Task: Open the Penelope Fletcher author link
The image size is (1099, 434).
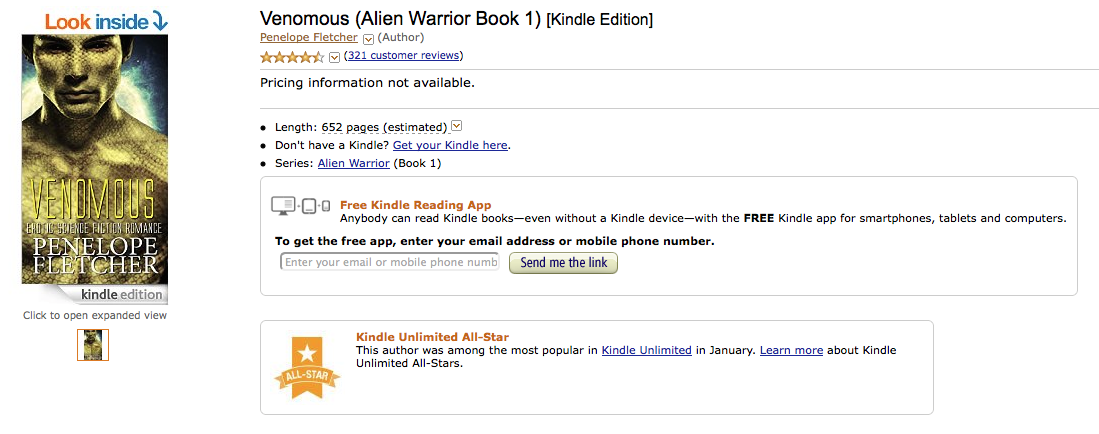Action: click(308, 38)
